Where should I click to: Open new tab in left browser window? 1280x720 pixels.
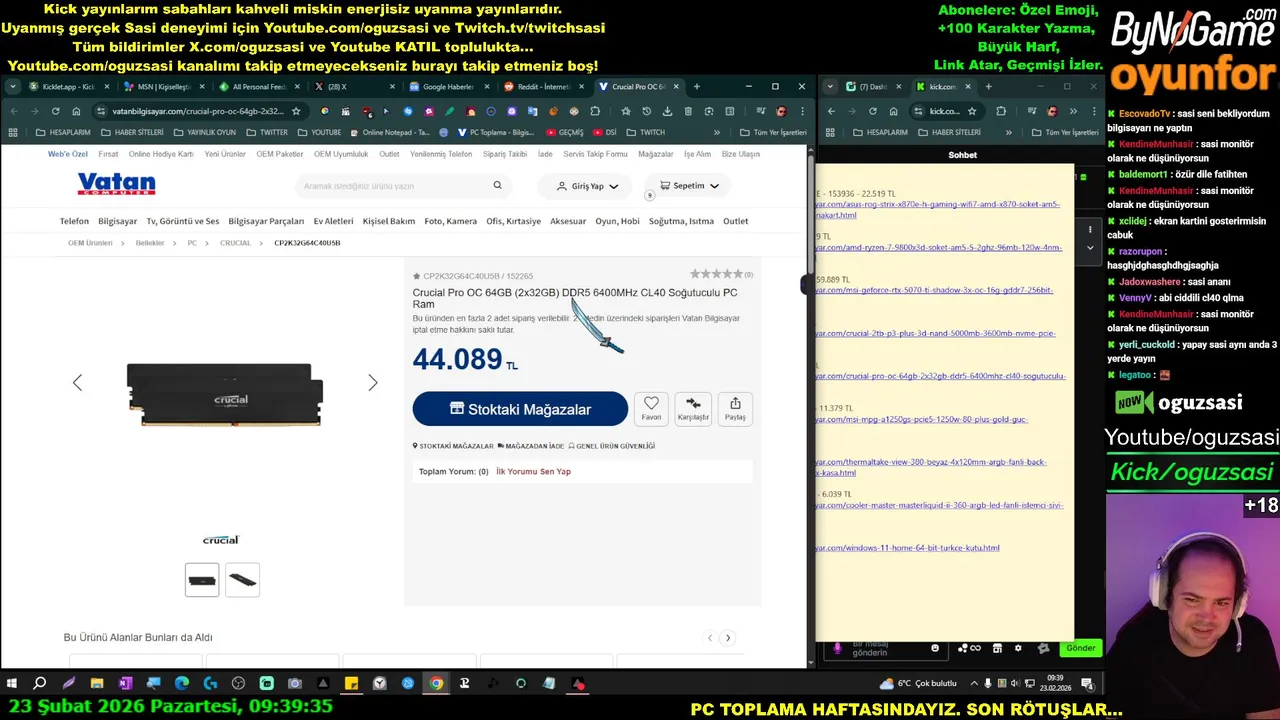(697, 86)
